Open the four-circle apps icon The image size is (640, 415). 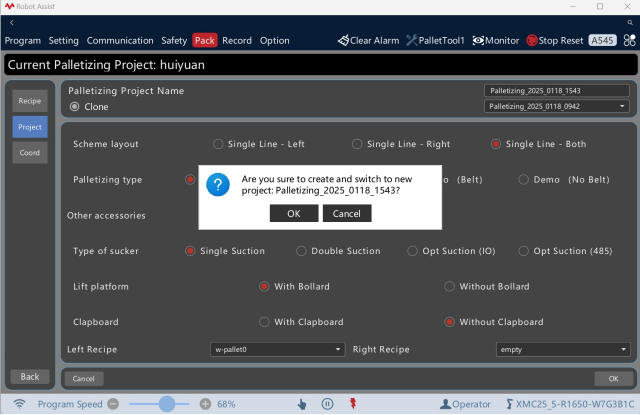click(629, 40)
